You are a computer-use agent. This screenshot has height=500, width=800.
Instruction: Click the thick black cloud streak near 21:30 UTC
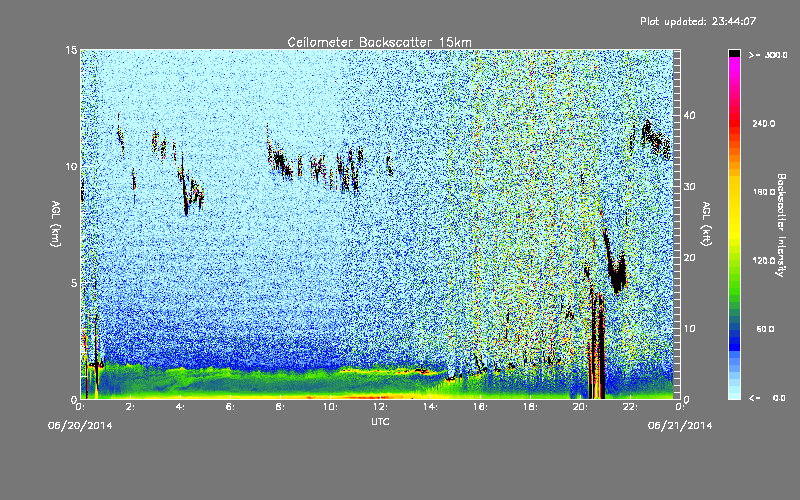click(616, 273)
